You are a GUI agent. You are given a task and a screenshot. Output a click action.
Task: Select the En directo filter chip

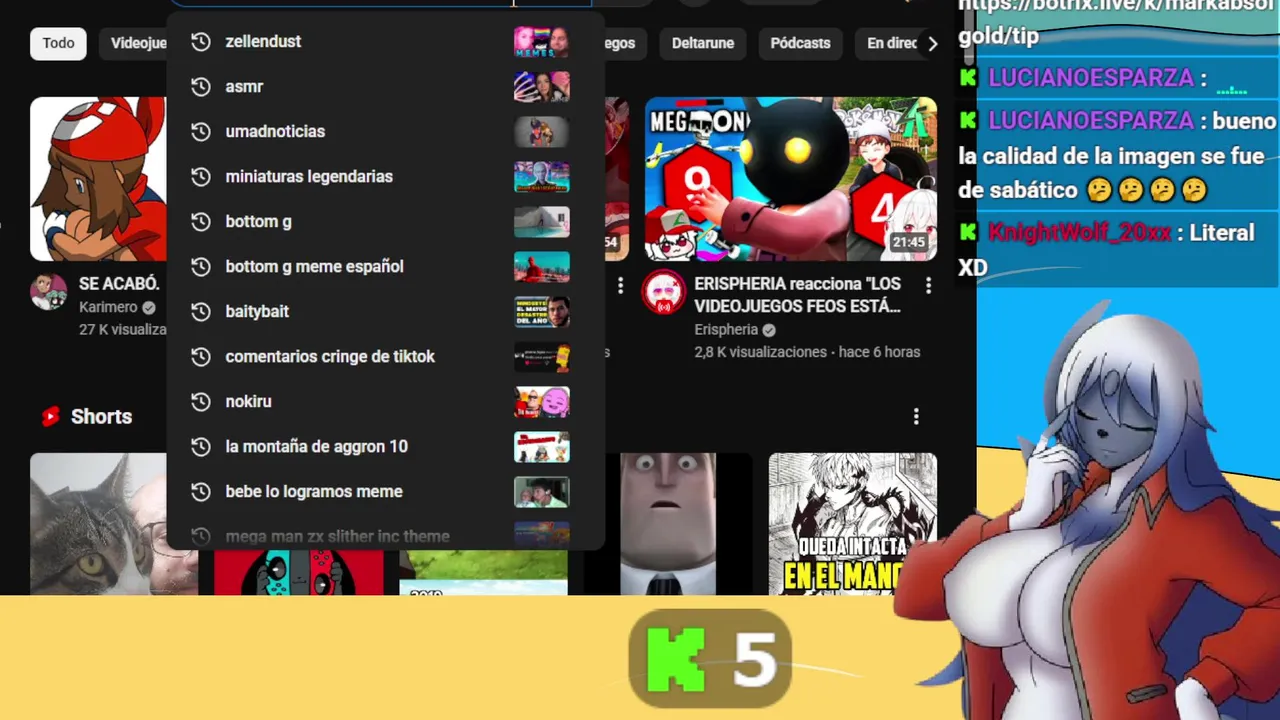coord(886,43)
